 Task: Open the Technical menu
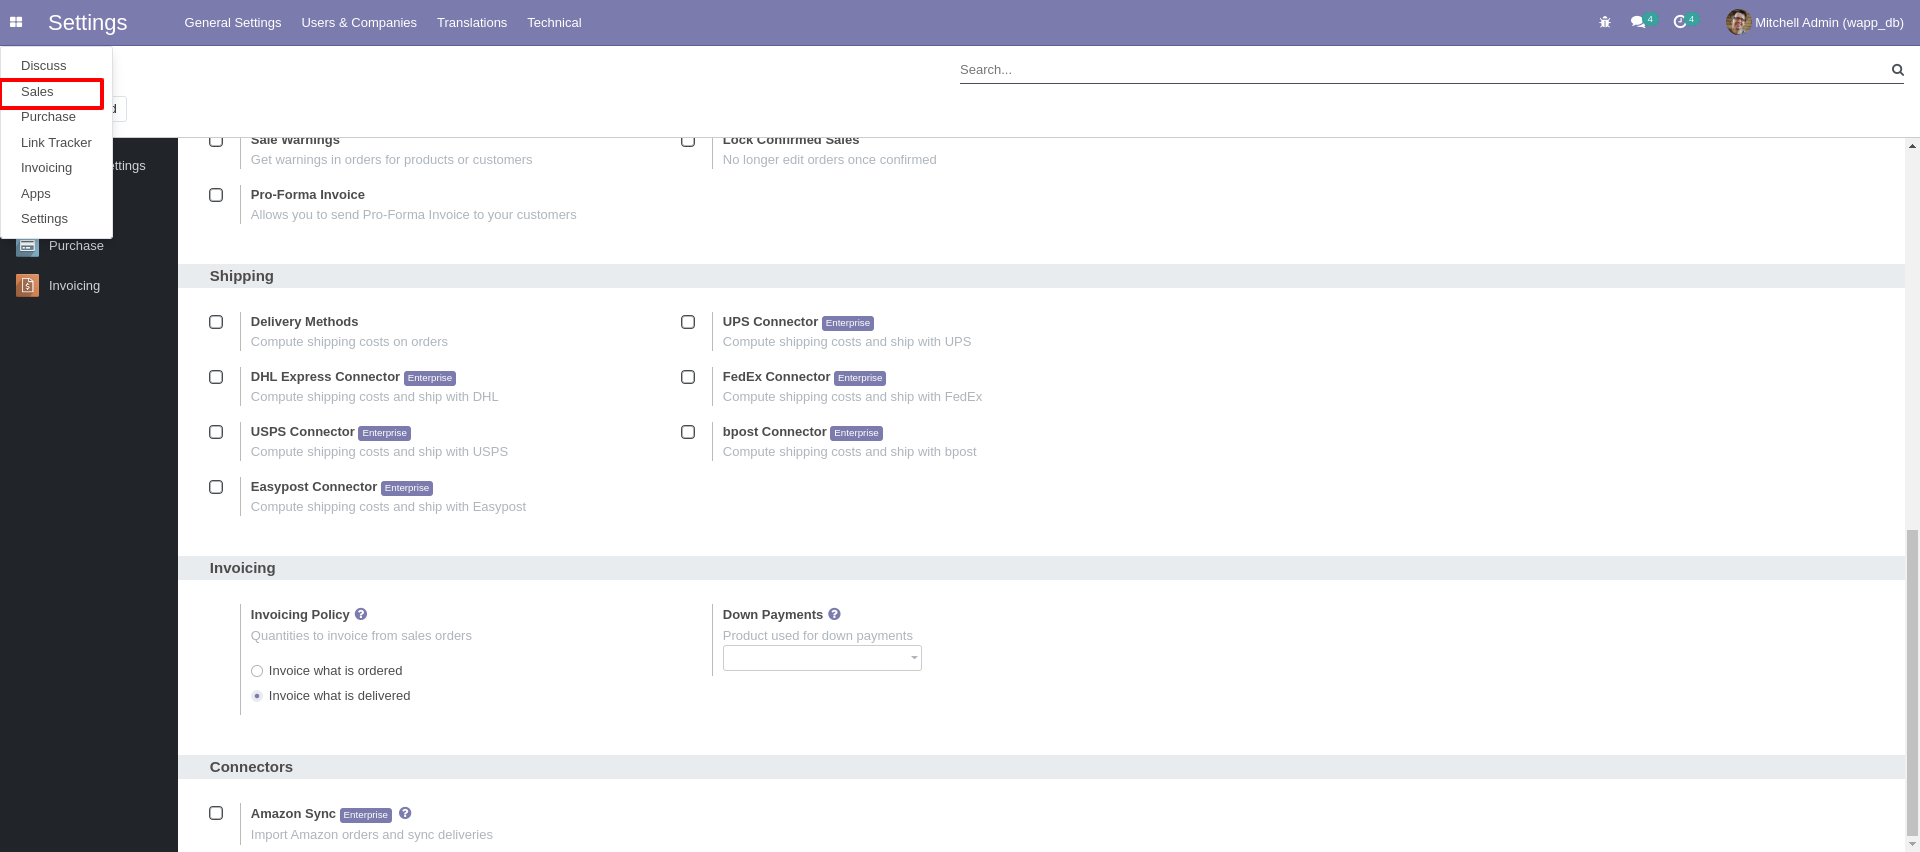554,22
